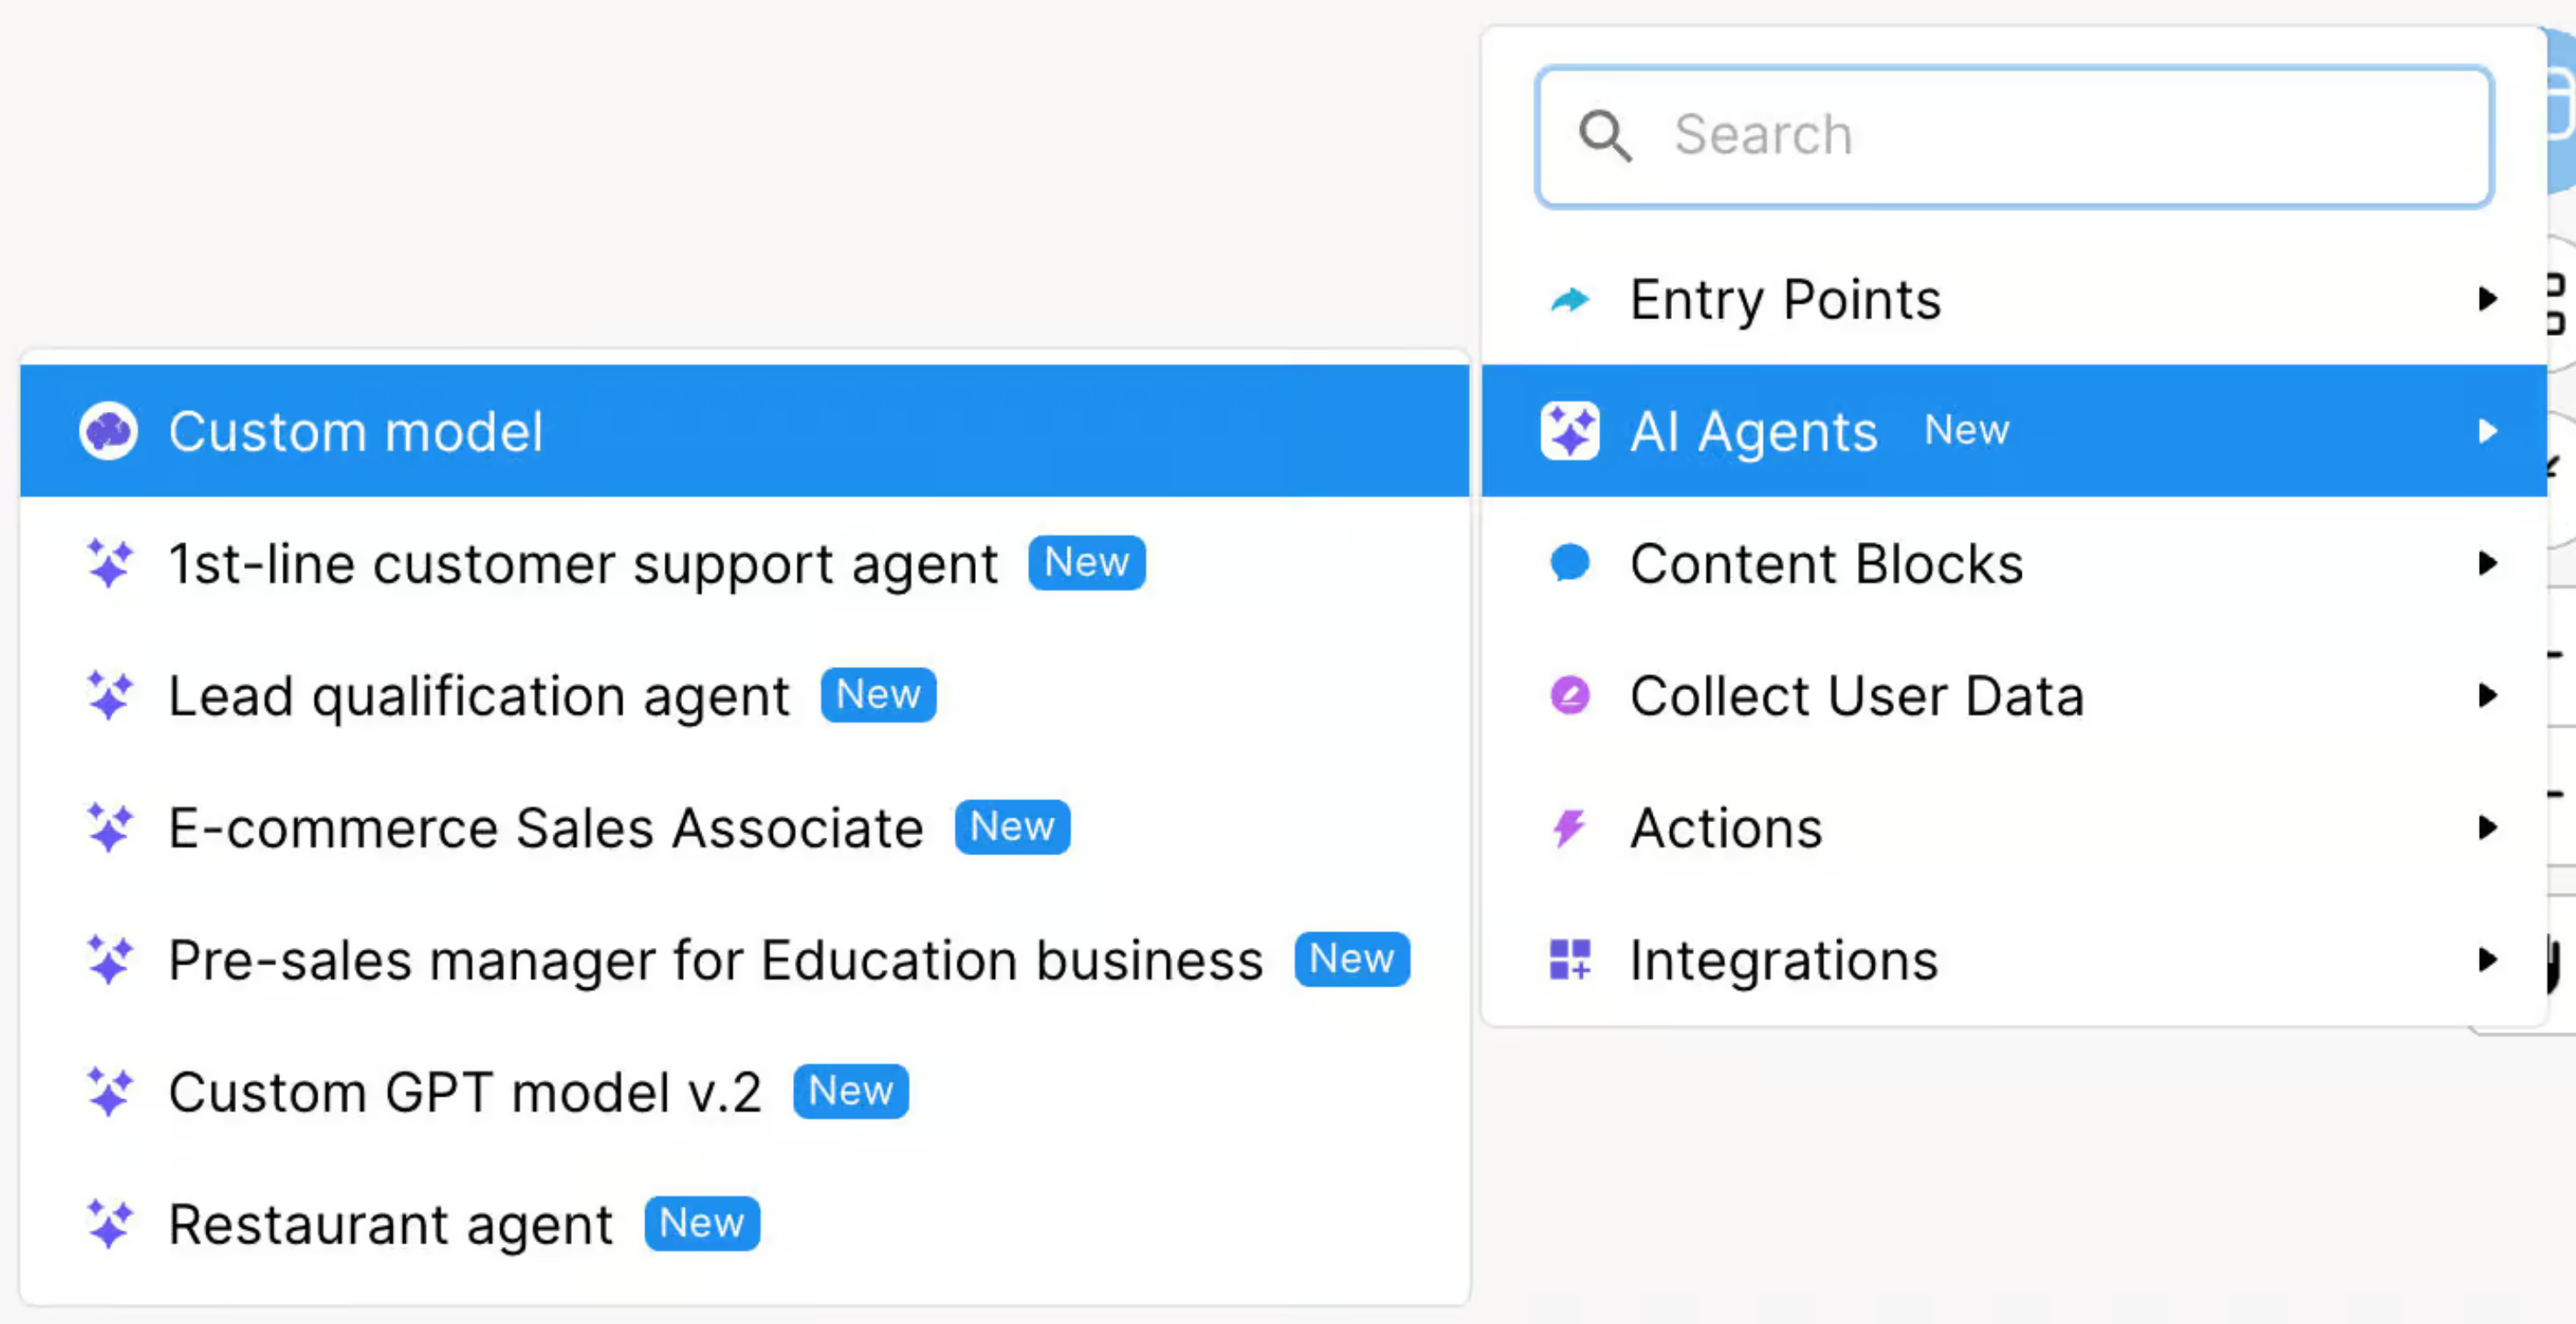The image size is (2576, 1324).
Task: Click the Integrations grid icon
Action: [1569, 961]
